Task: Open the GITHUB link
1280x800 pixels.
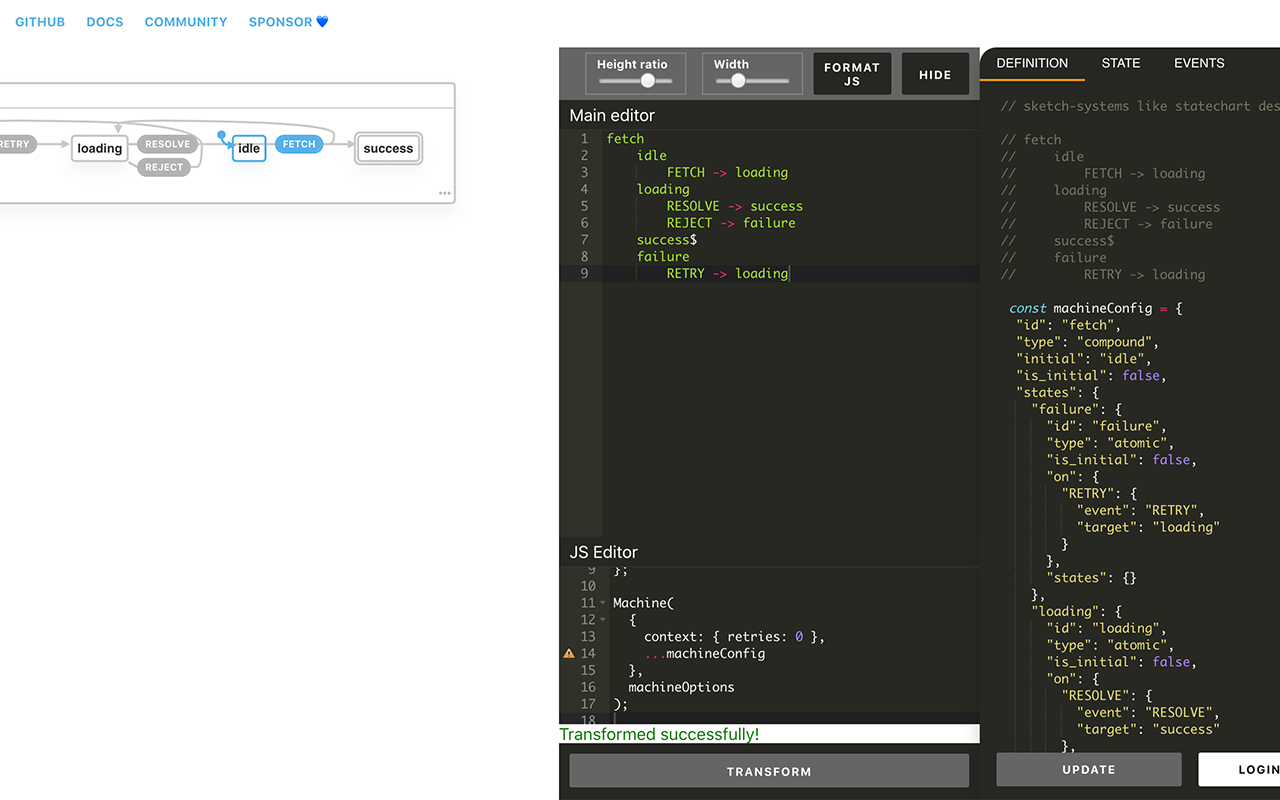Action: [x=39, y=21]
